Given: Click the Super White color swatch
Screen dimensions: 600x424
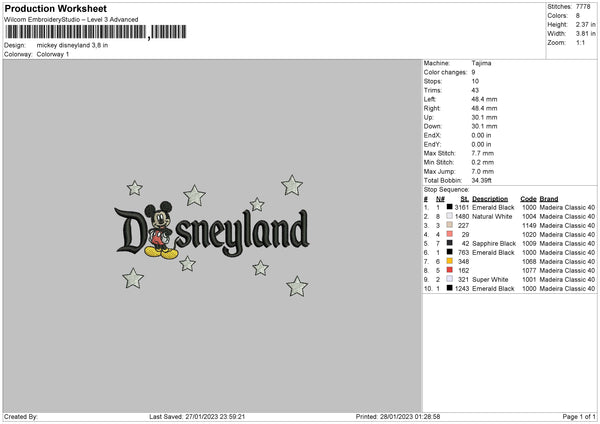Looking at the screenshot, I should click(450, 279).
